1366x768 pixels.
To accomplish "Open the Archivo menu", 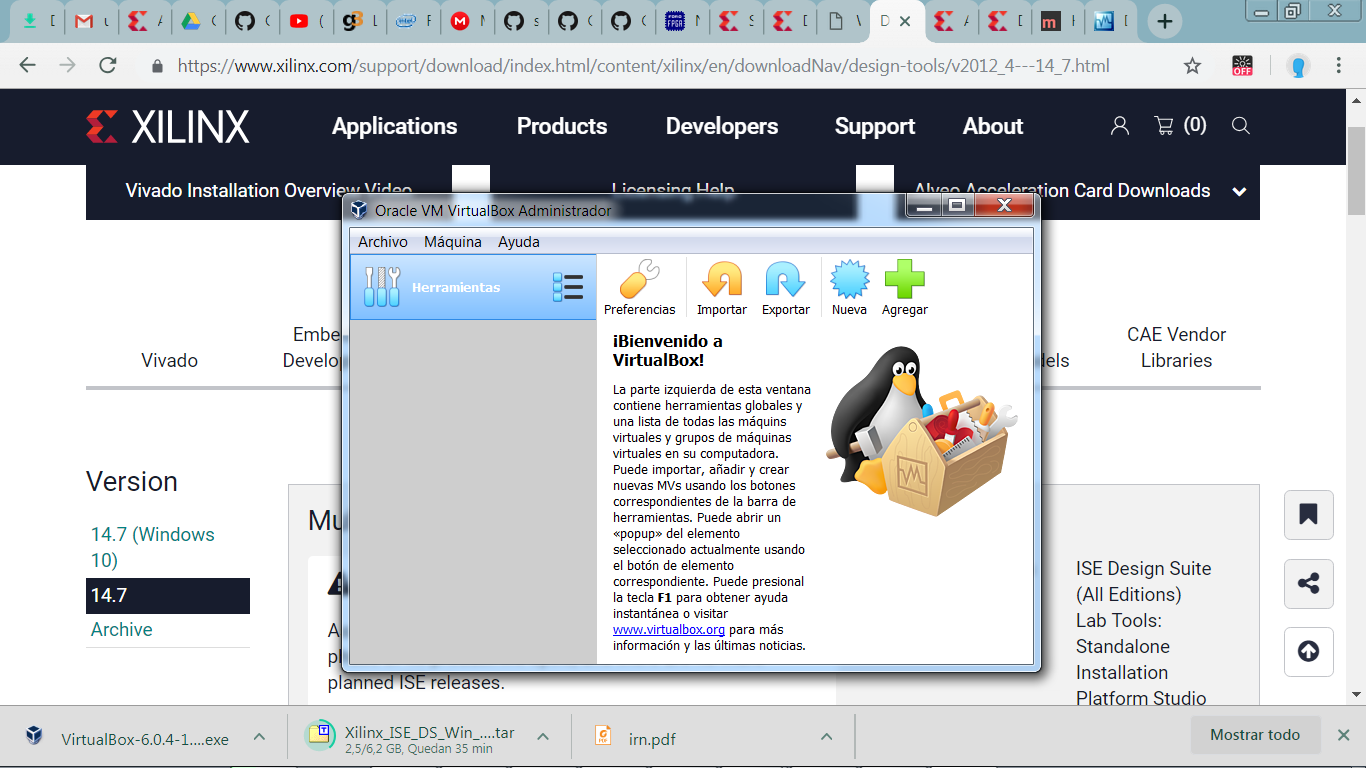I will 383,242.
